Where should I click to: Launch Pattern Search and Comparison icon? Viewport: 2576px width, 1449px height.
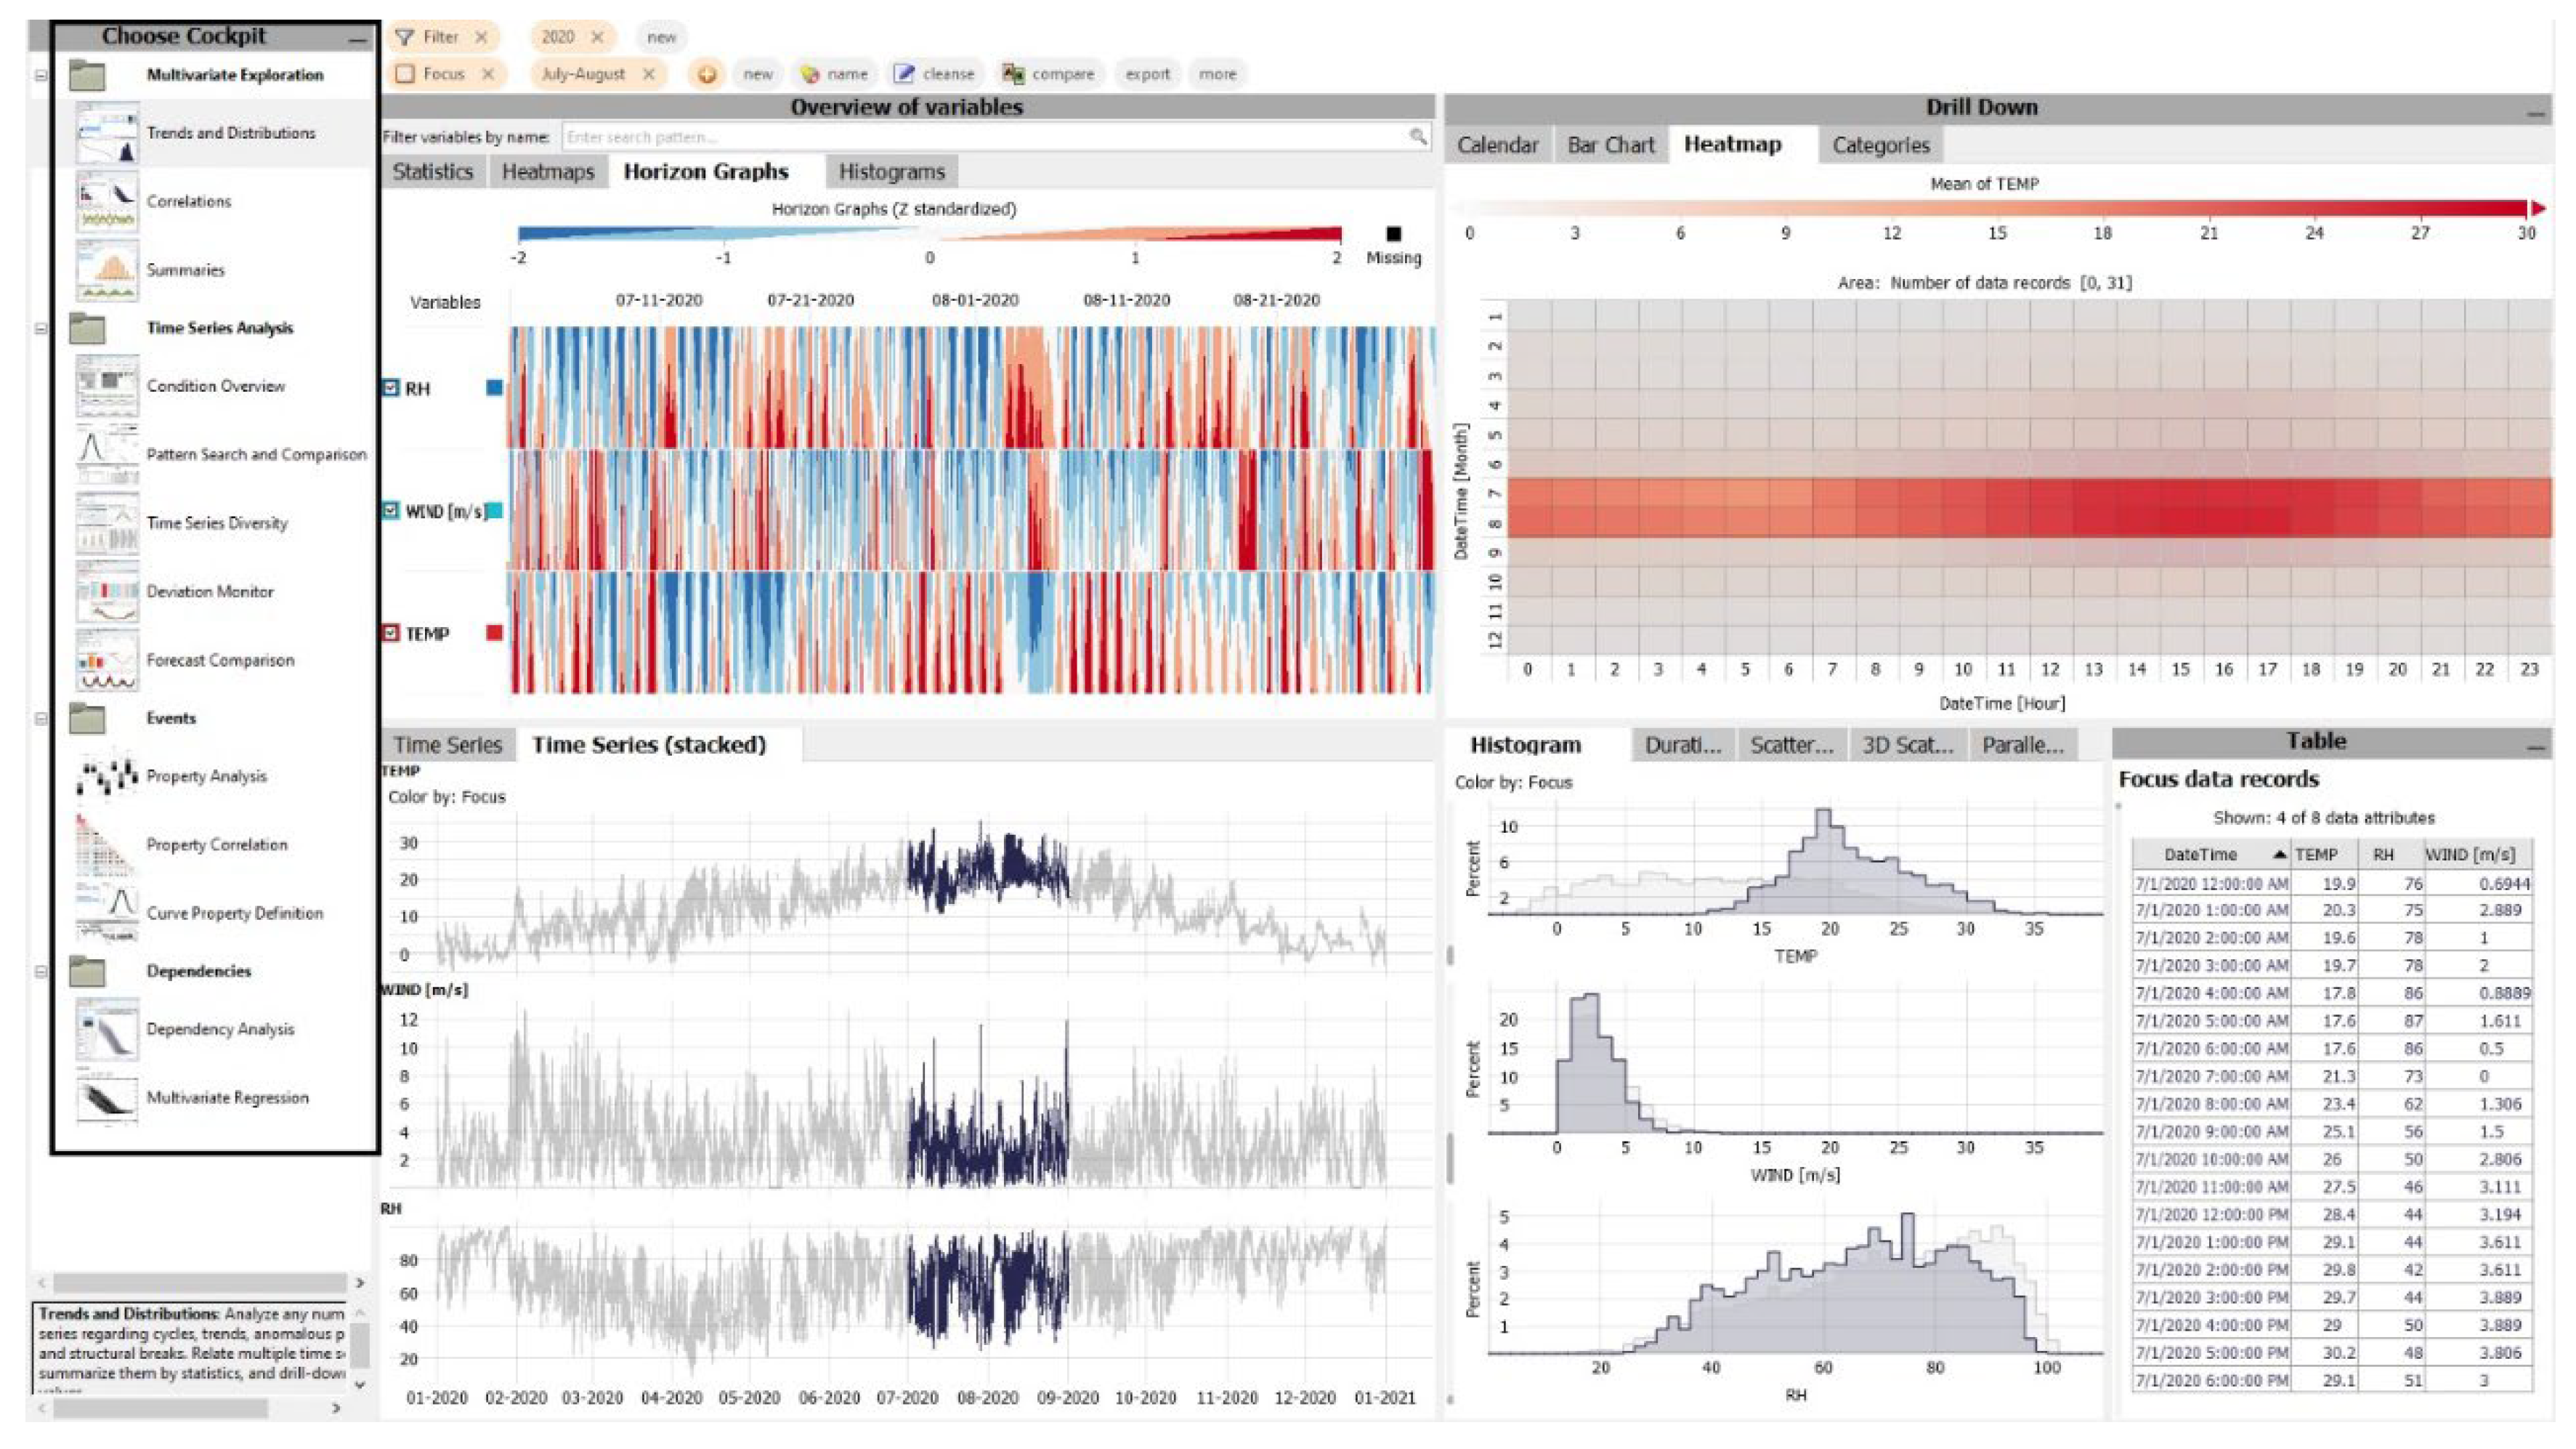pyautogui.click(x=106, y=454)
